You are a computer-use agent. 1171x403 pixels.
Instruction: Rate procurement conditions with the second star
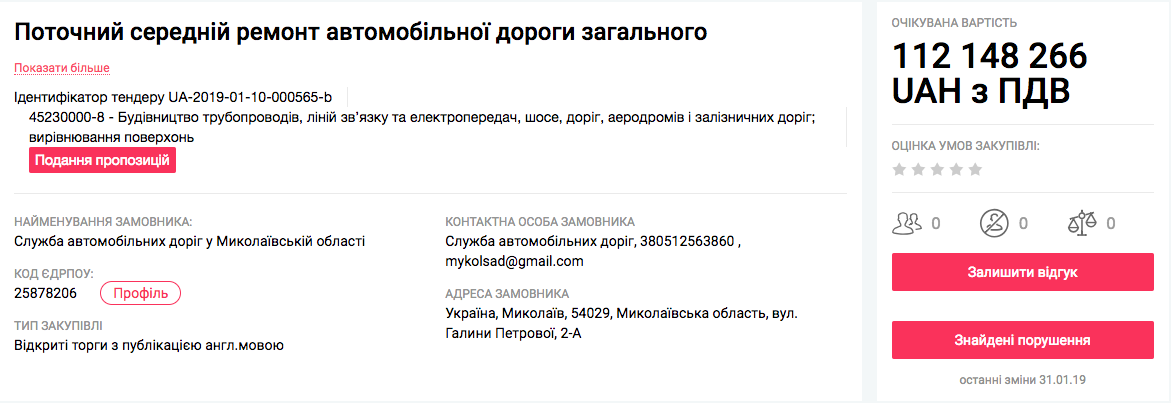coord(918,170)
